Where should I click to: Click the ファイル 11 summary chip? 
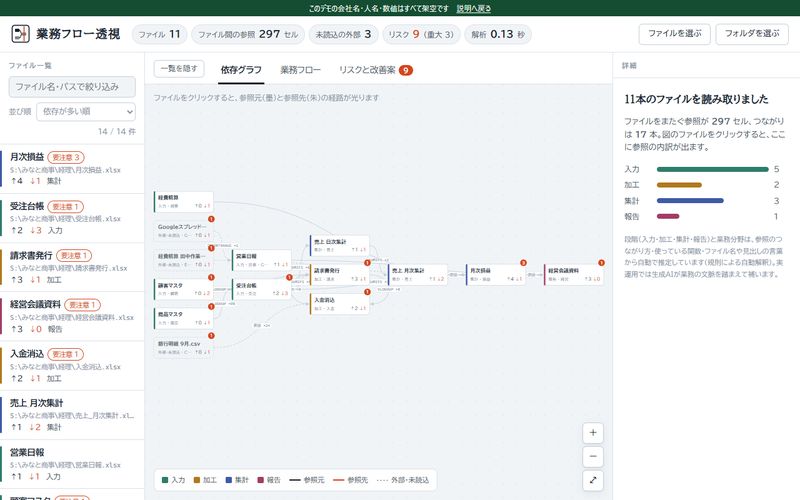tap(160, 34)
